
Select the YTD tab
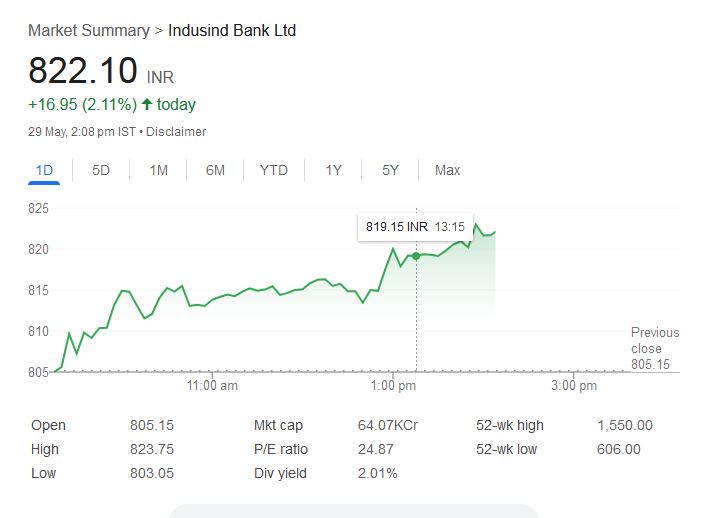click(273, 170)
